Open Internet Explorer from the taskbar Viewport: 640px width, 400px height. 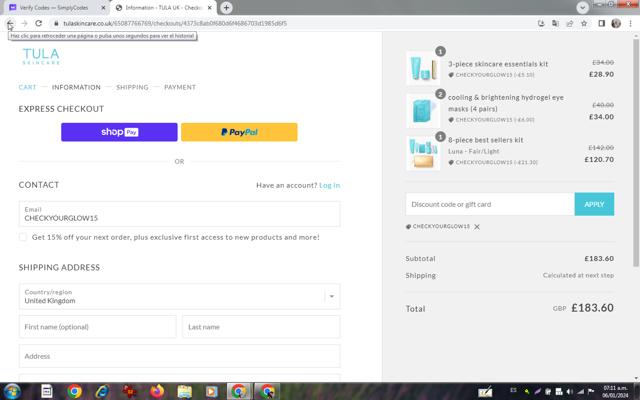tap(102, 391)
